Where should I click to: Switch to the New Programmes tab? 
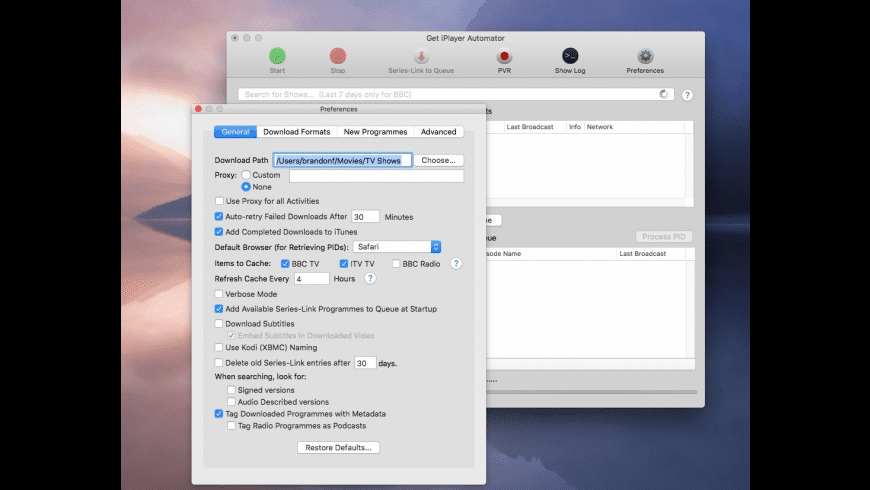[x=376, y=132]
